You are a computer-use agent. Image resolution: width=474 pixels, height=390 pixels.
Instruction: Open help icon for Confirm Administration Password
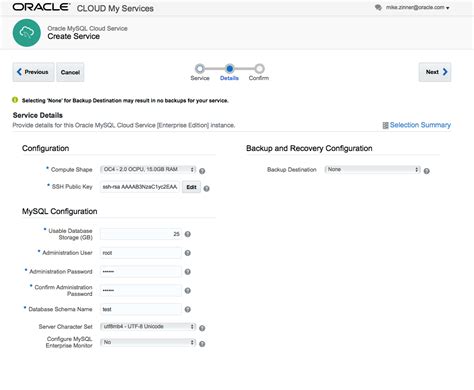coord(188,291)
